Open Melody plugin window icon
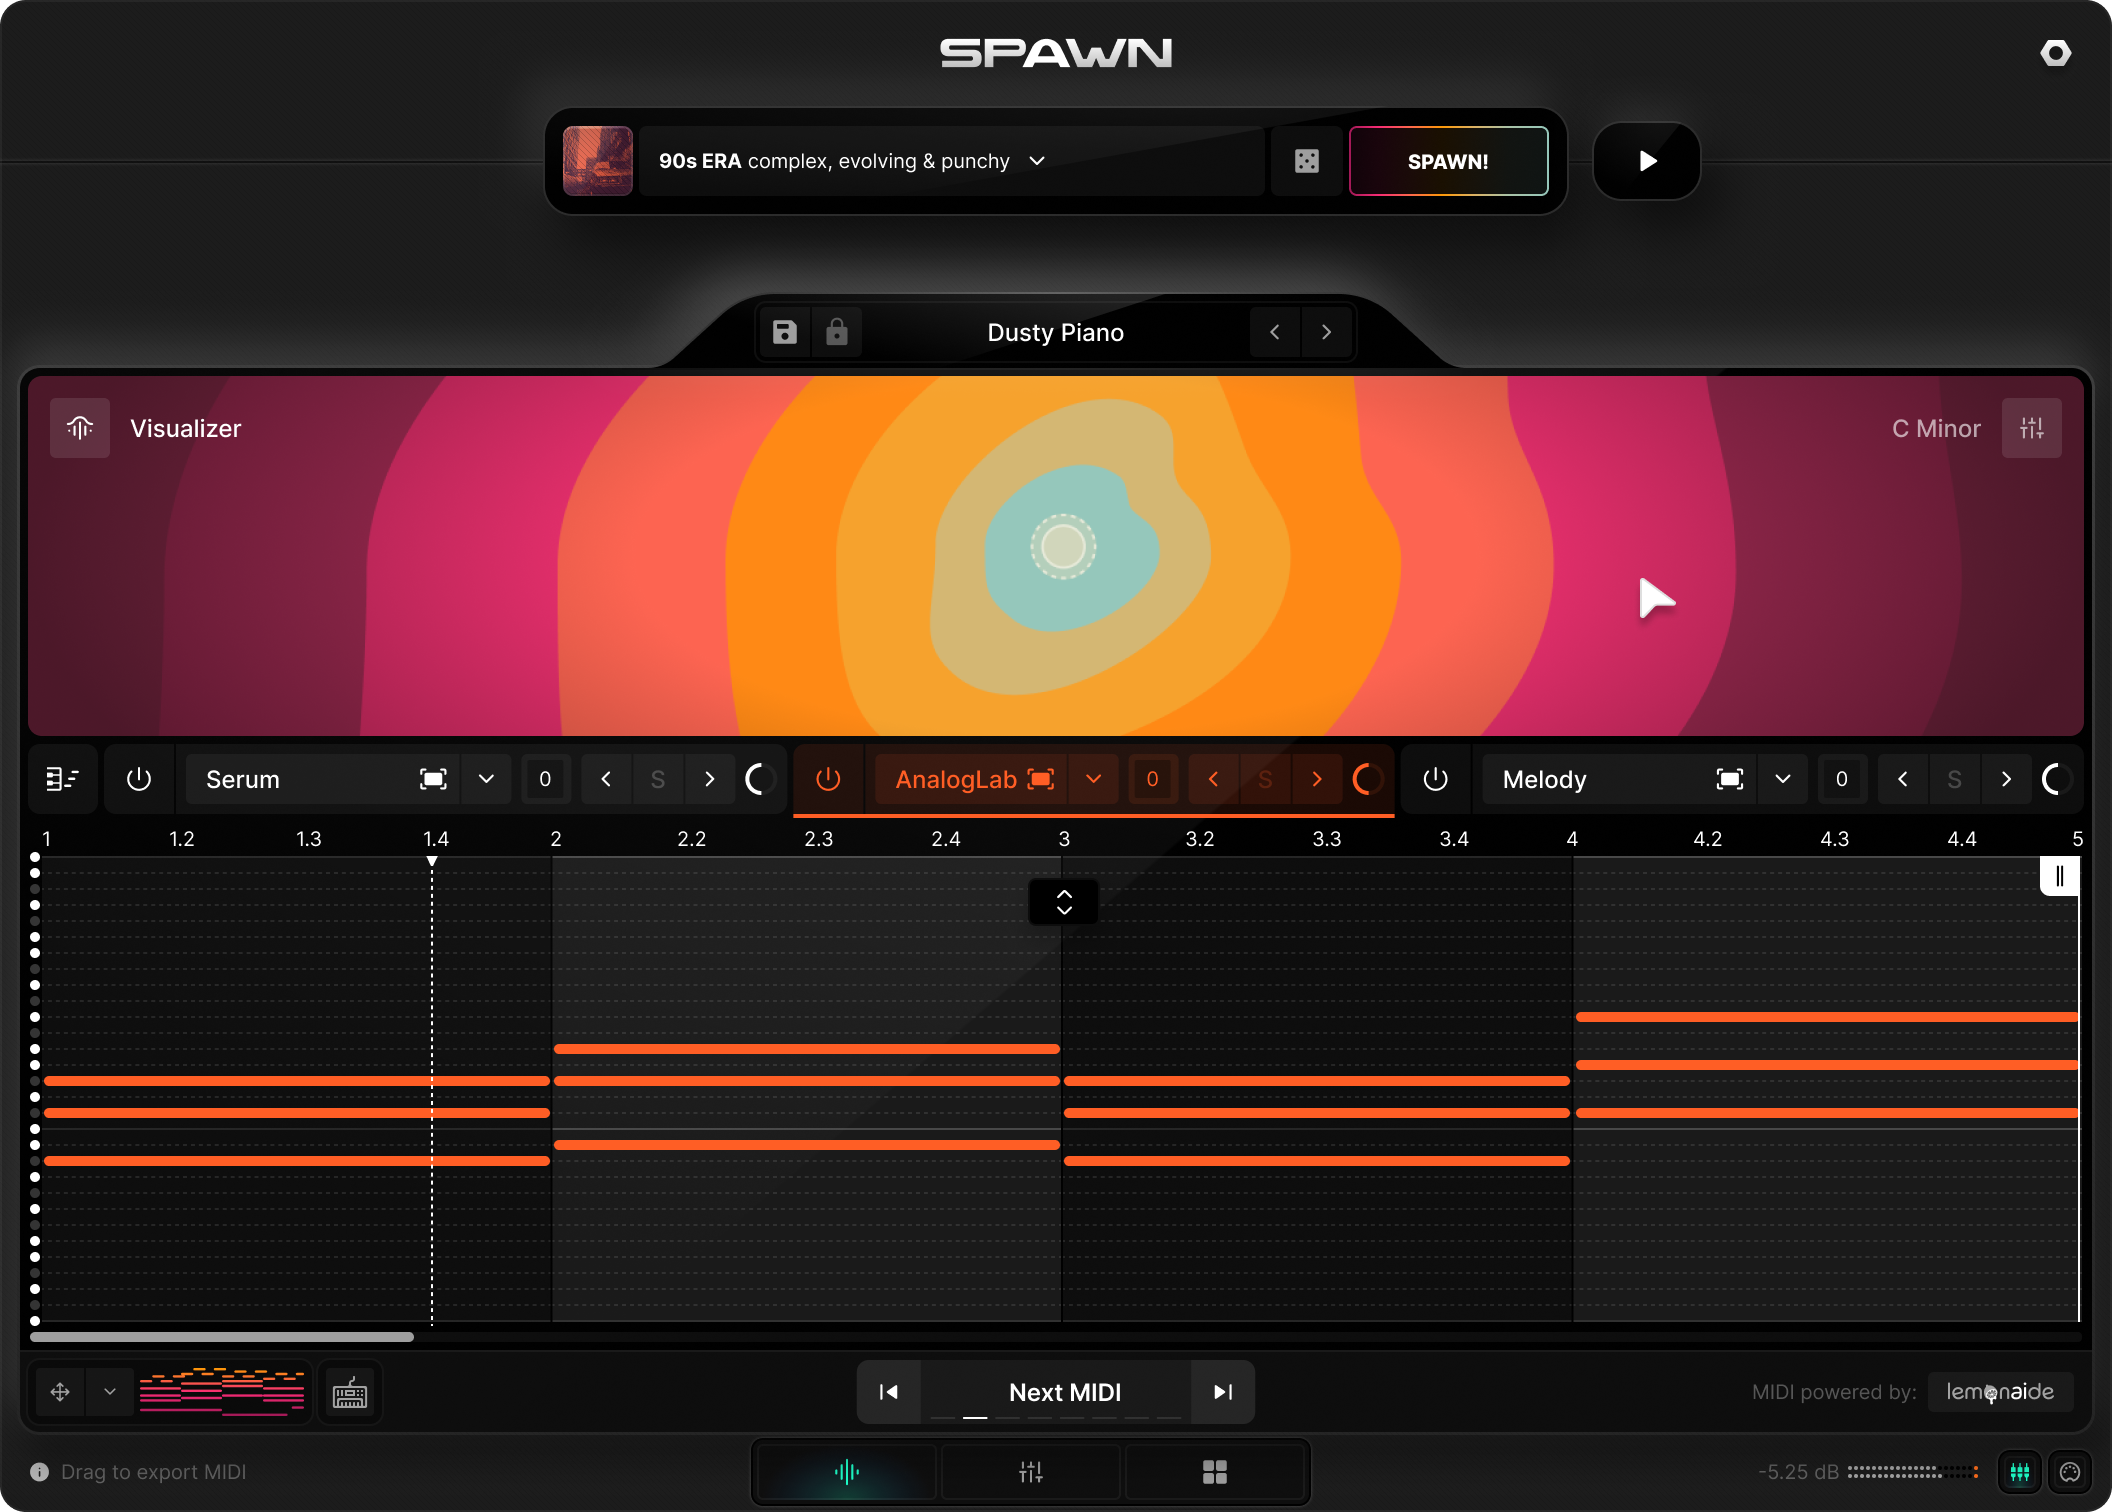Viewport: 2112px width, 1512px height. pos(1730,779)
